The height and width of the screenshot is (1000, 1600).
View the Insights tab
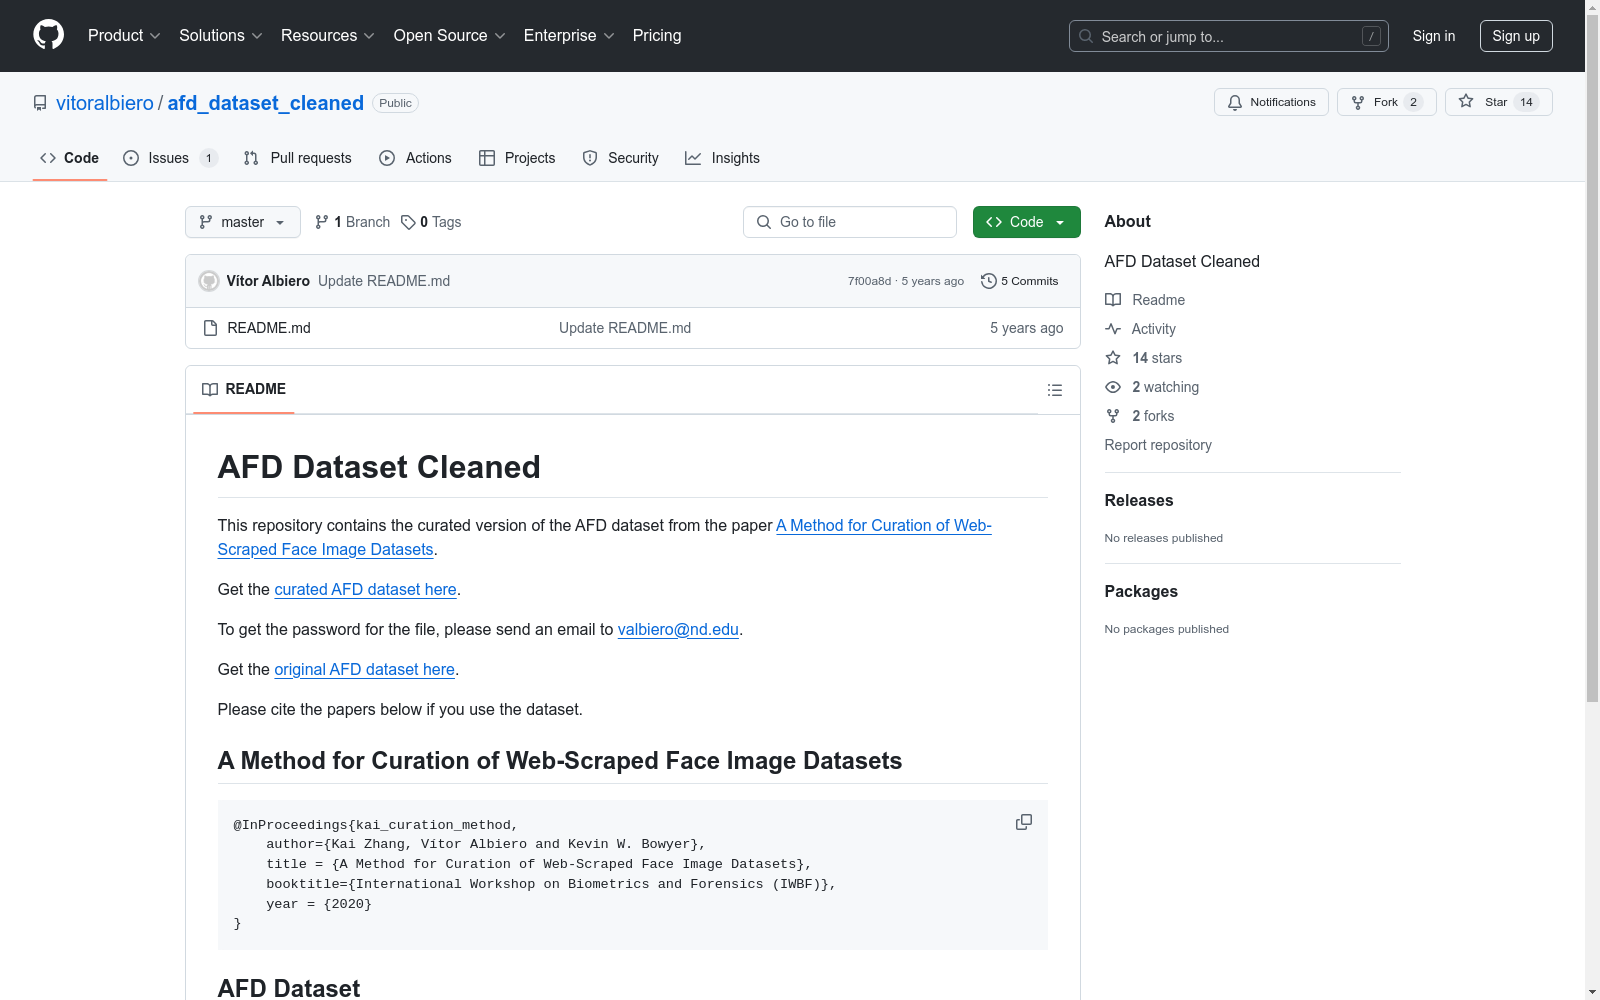click(x=722, y=158)
